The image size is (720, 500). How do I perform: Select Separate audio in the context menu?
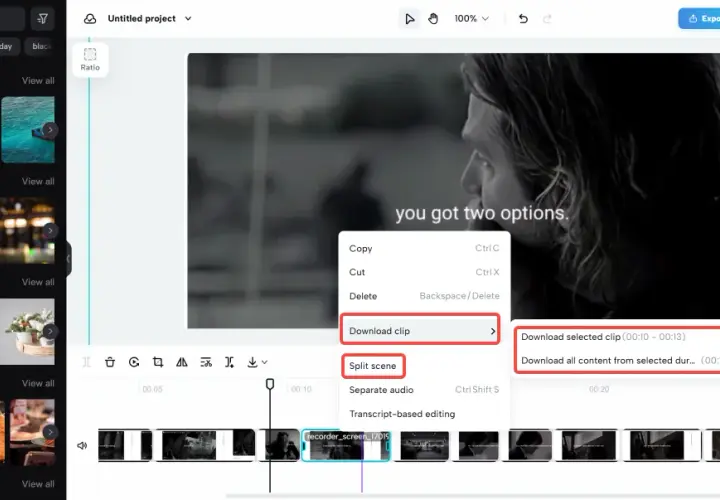424,390
